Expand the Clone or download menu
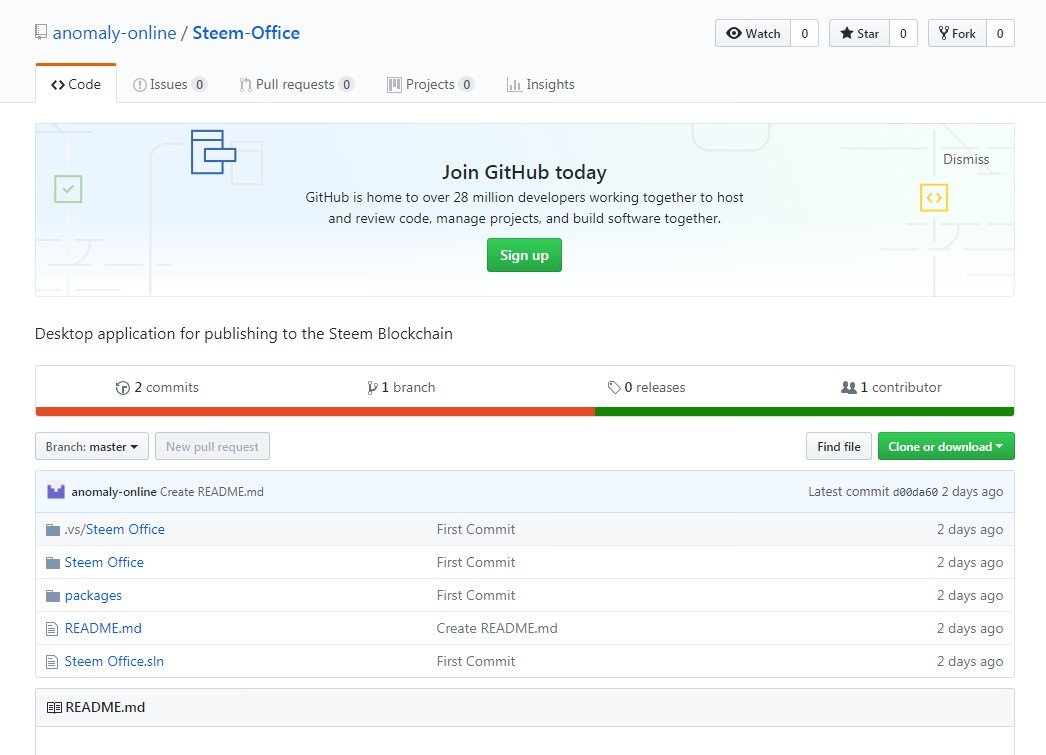1046x755 pixels. point(946,446)
